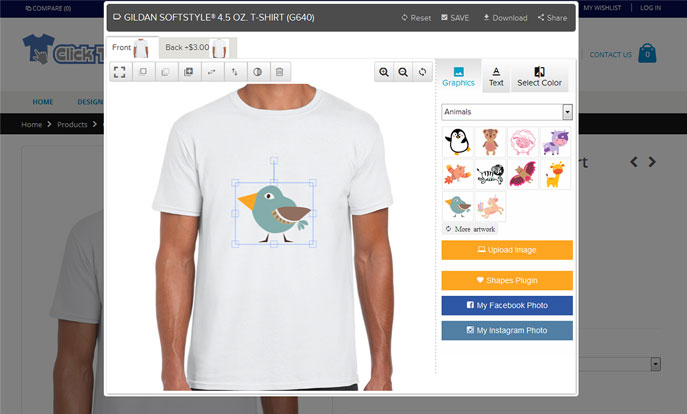Add the zebra clipart
Screen dimensions: 687x414
point(490,174)
